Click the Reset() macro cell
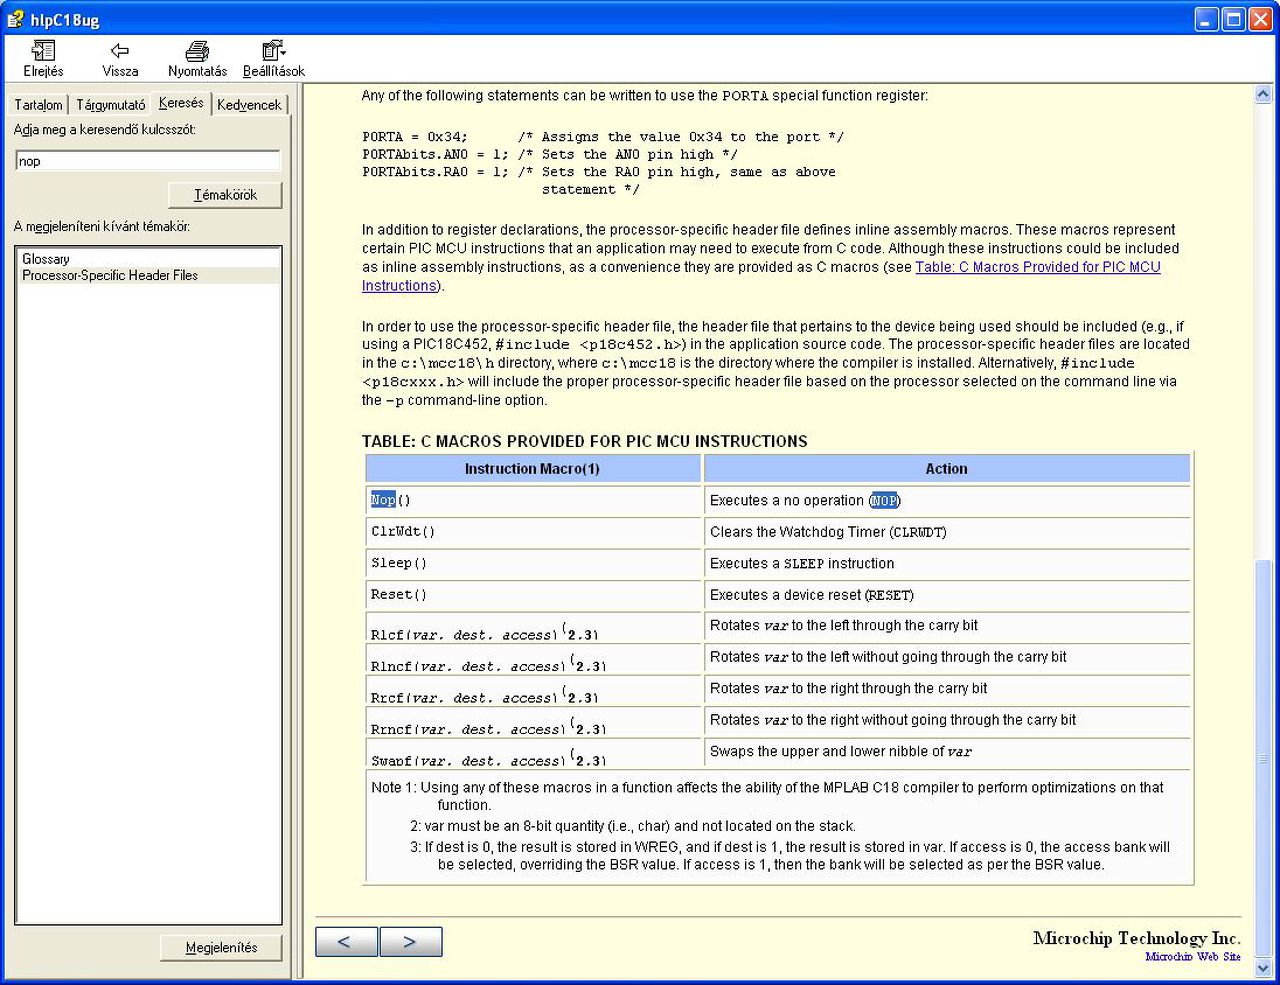 click(534, 595)
